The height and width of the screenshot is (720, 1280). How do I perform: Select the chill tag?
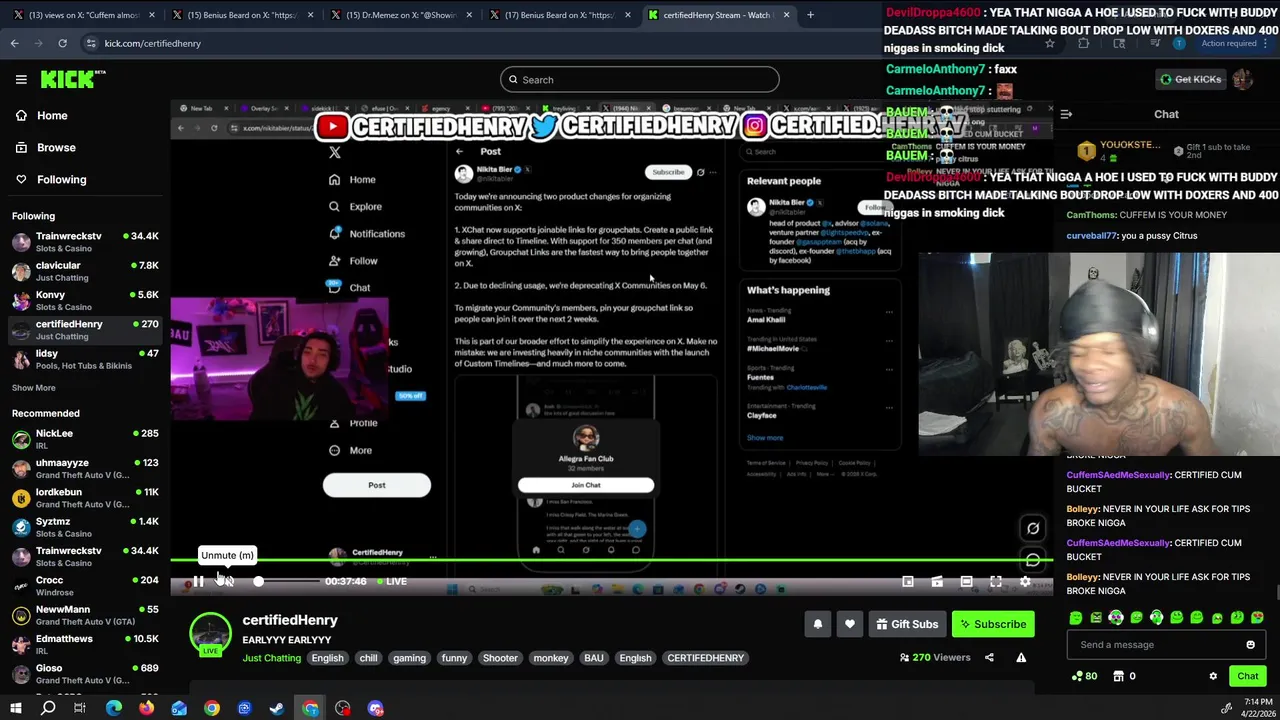368,658
